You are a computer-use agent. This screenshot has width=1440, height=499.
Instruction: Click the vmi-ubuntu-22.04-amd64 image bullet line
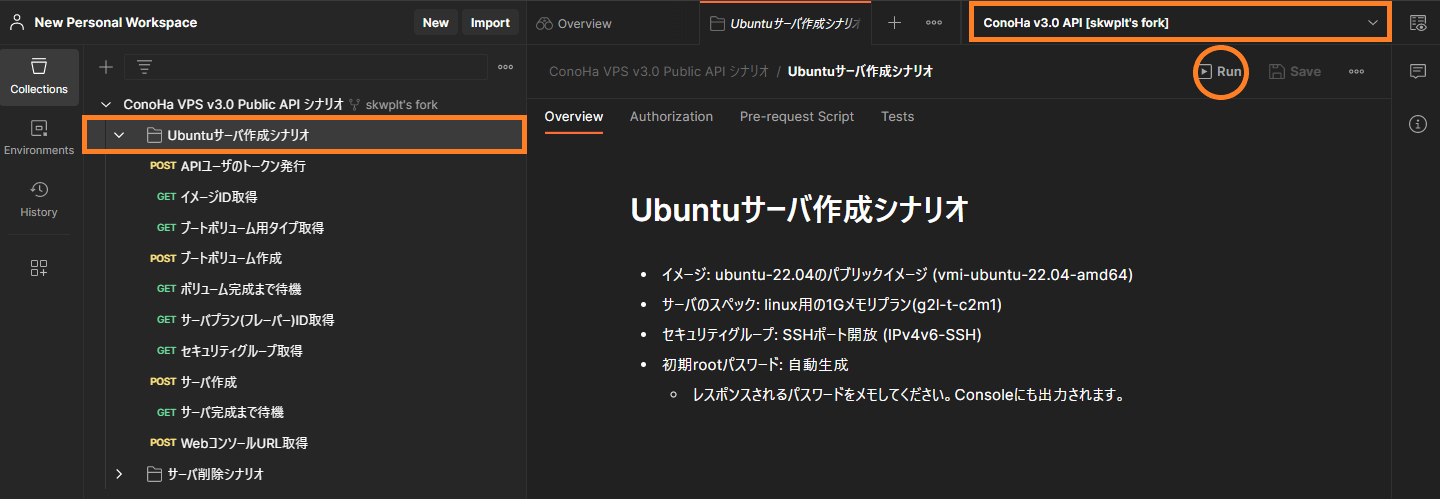click(897, 274)
